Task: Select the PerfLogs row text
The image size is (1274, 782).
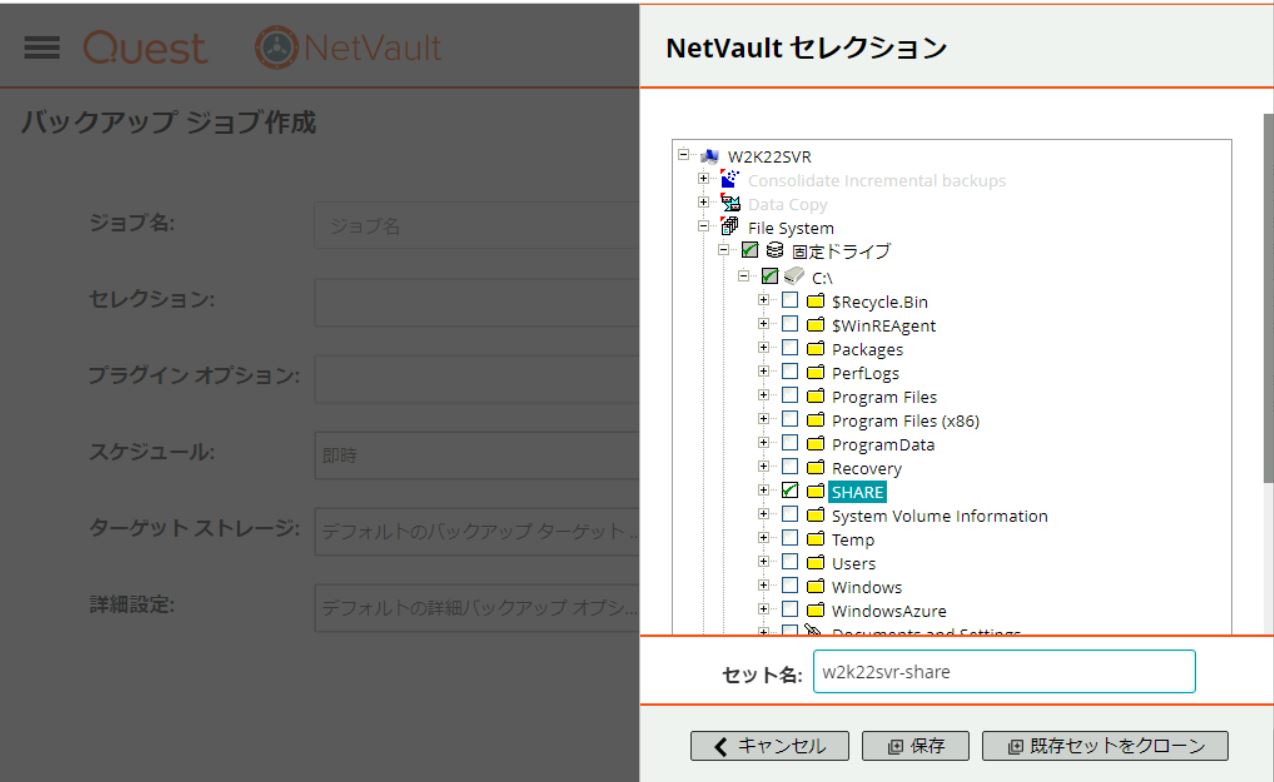Action: 865,374
